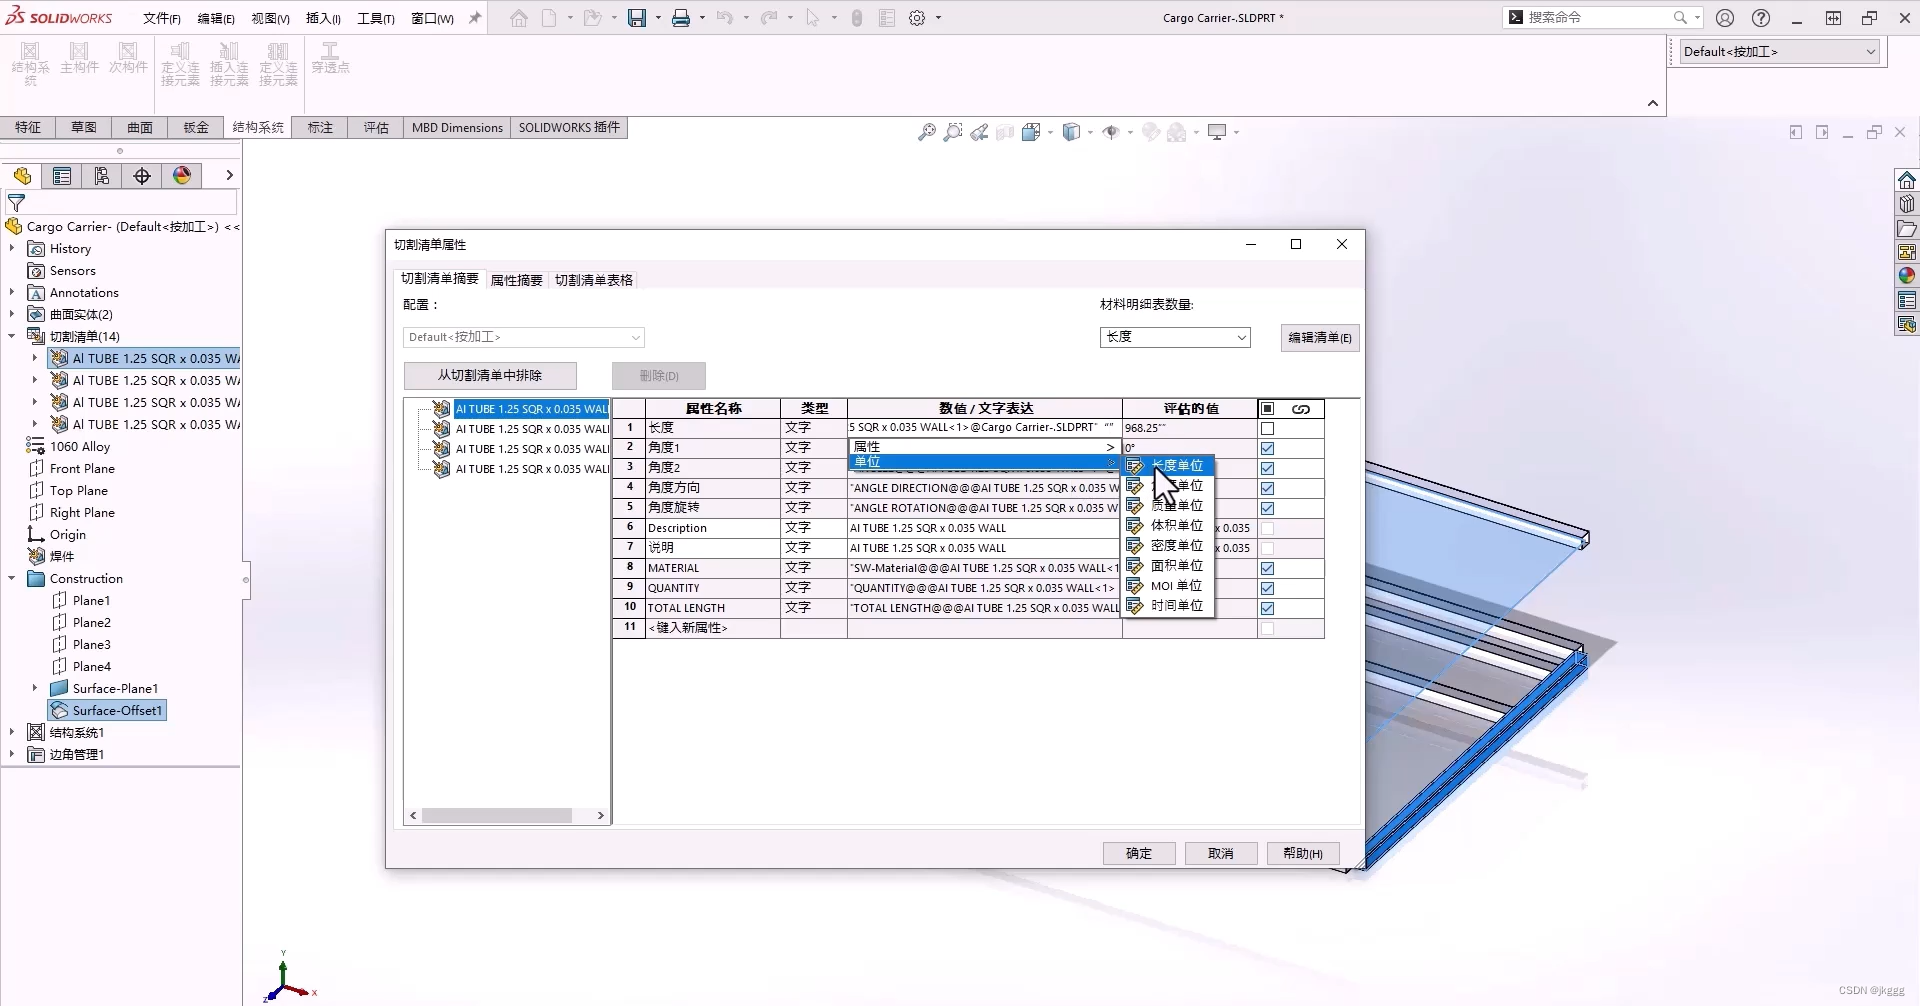Viewport: 1920px width, 1006px height.
Task: Choose 体积单位 from the units submenu
Action: 1169,525
